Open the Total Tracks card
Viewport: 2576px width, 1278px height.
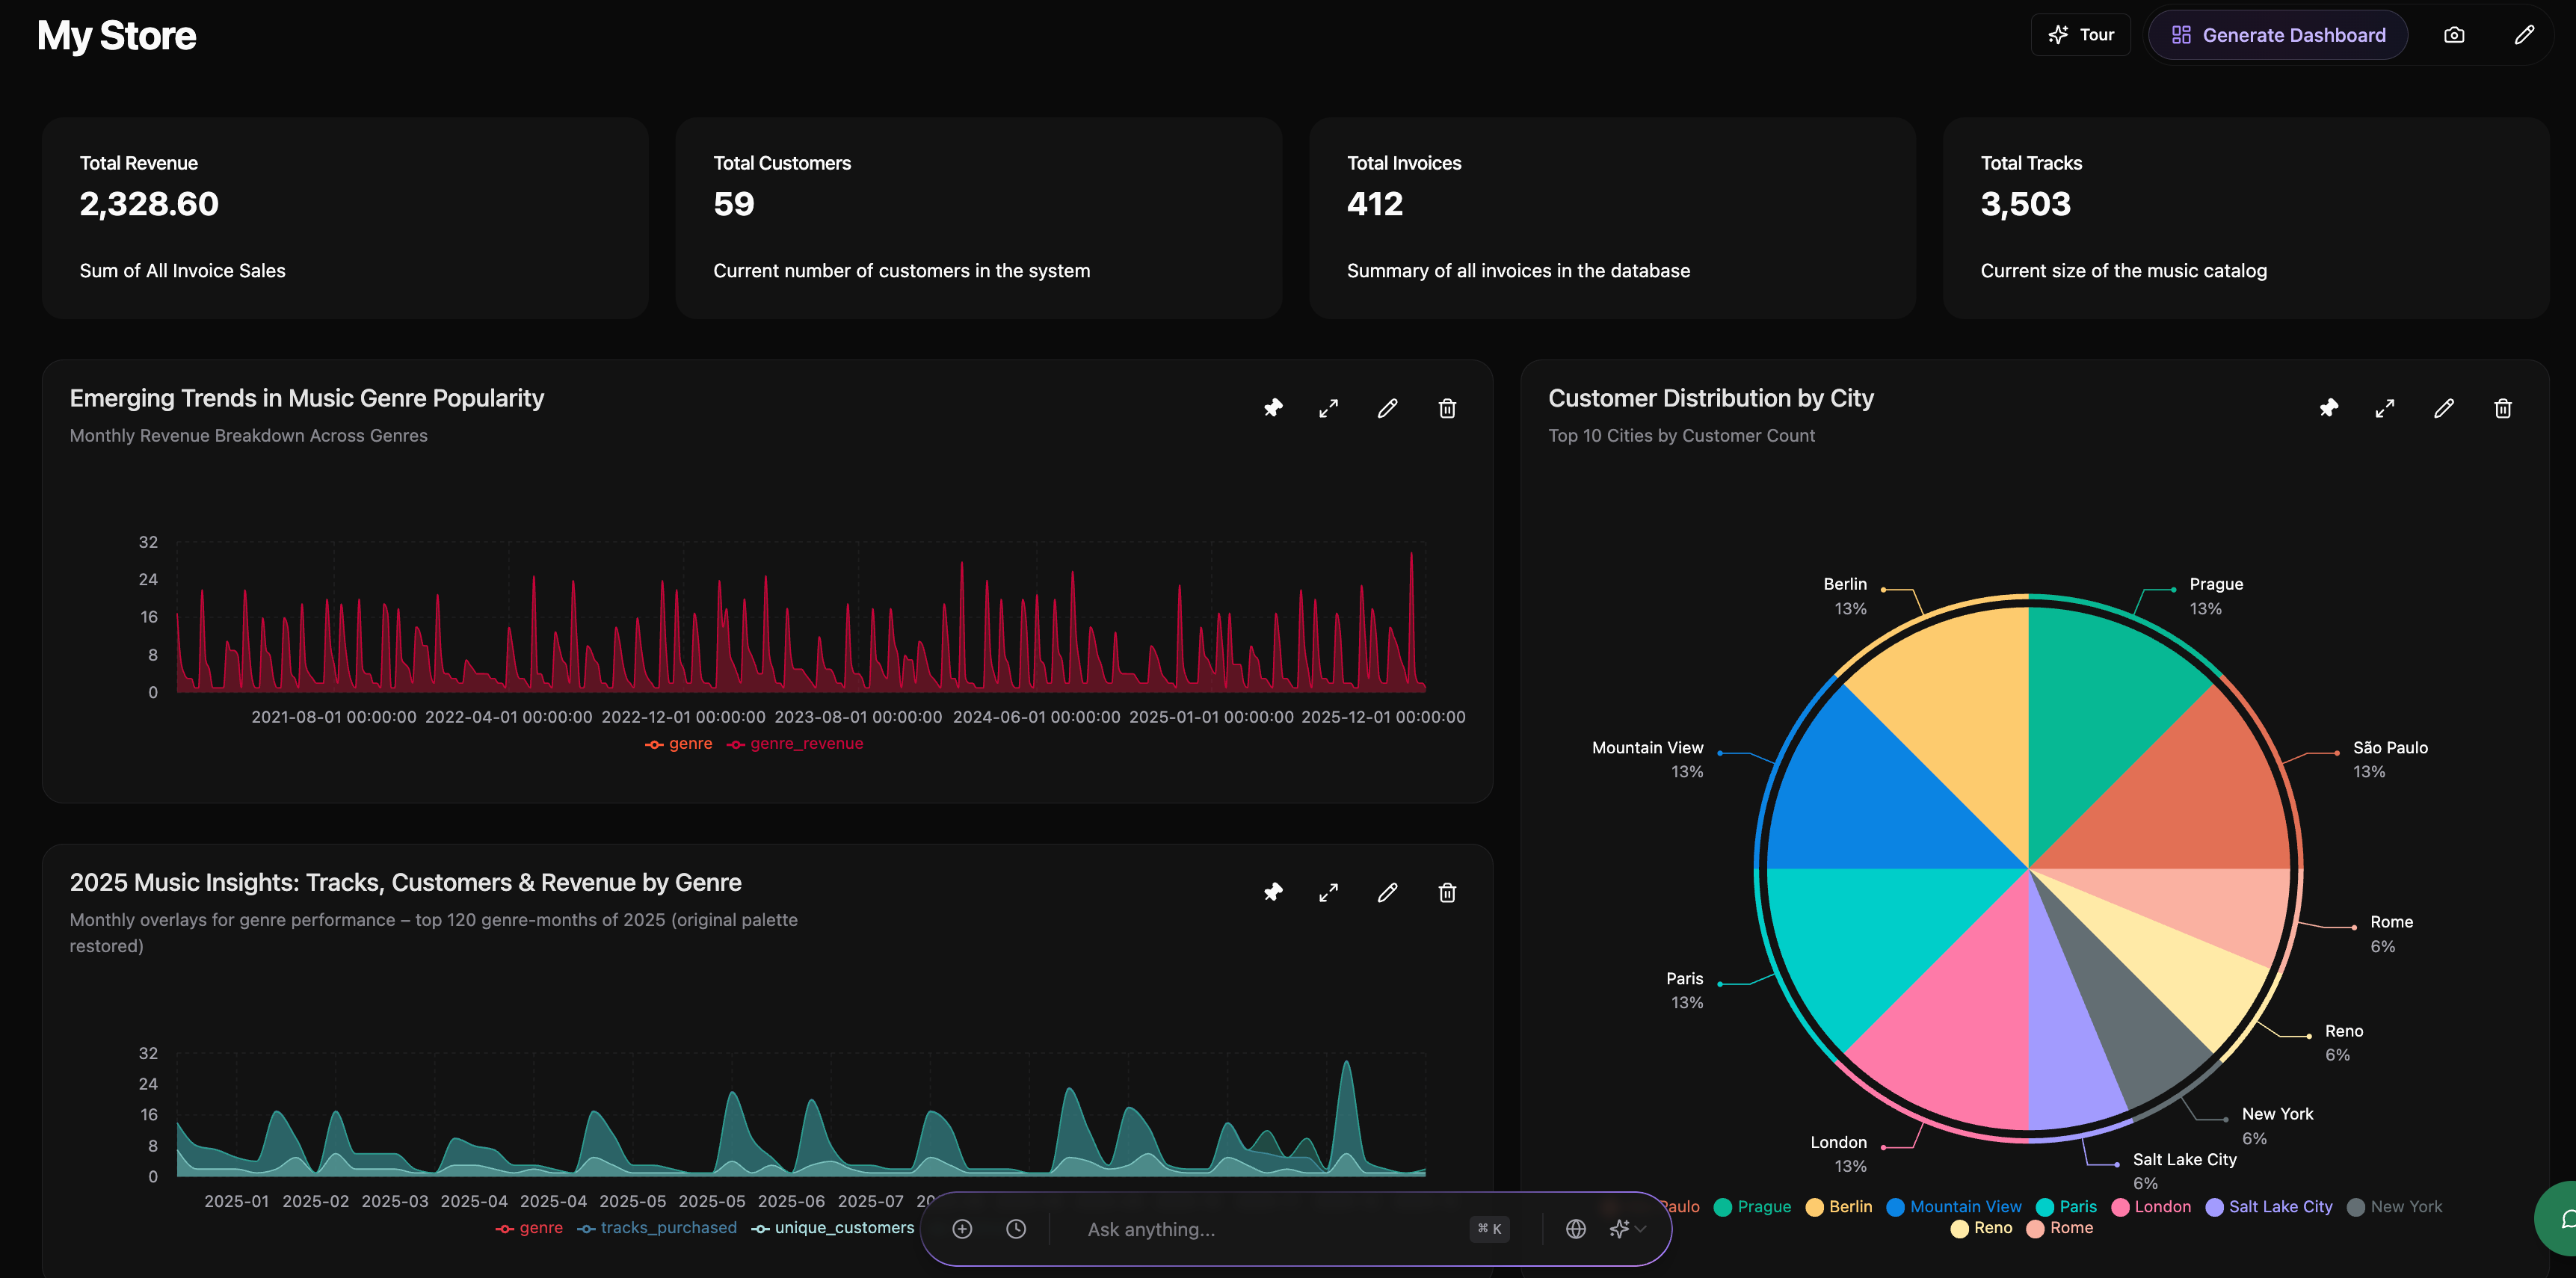point(2246,218)
